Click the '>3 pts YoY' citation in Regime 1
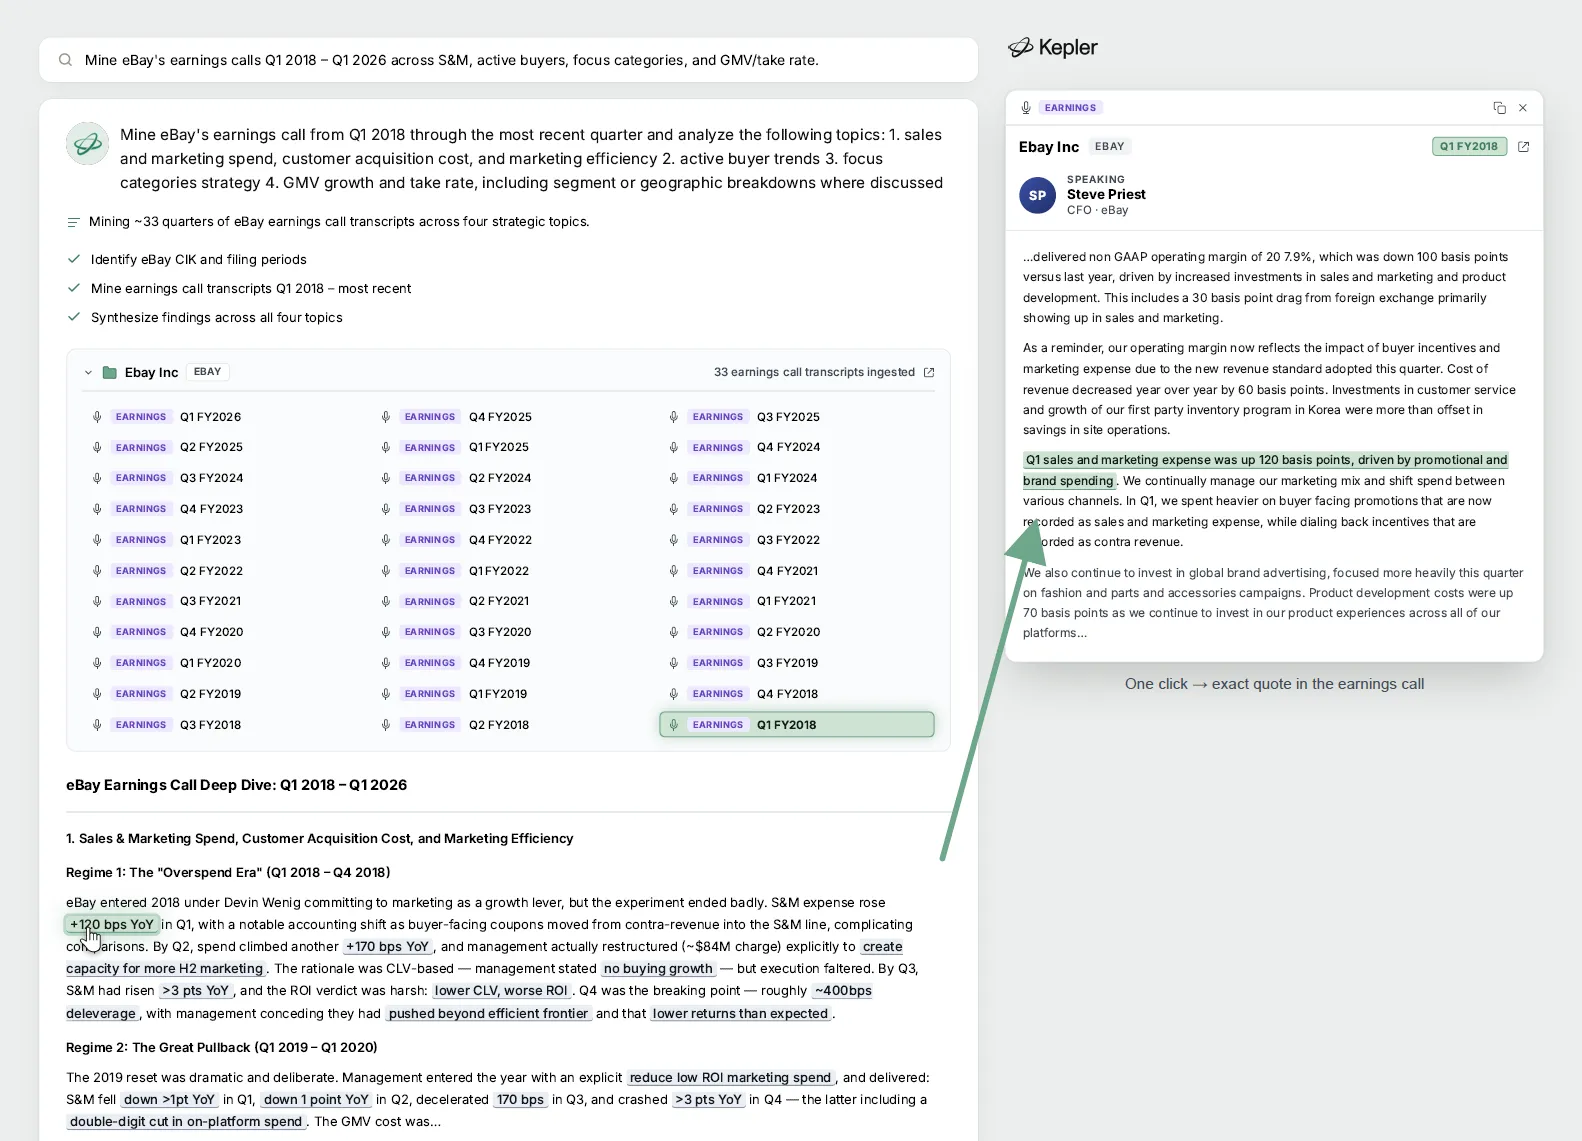 [x=196, y=991]
